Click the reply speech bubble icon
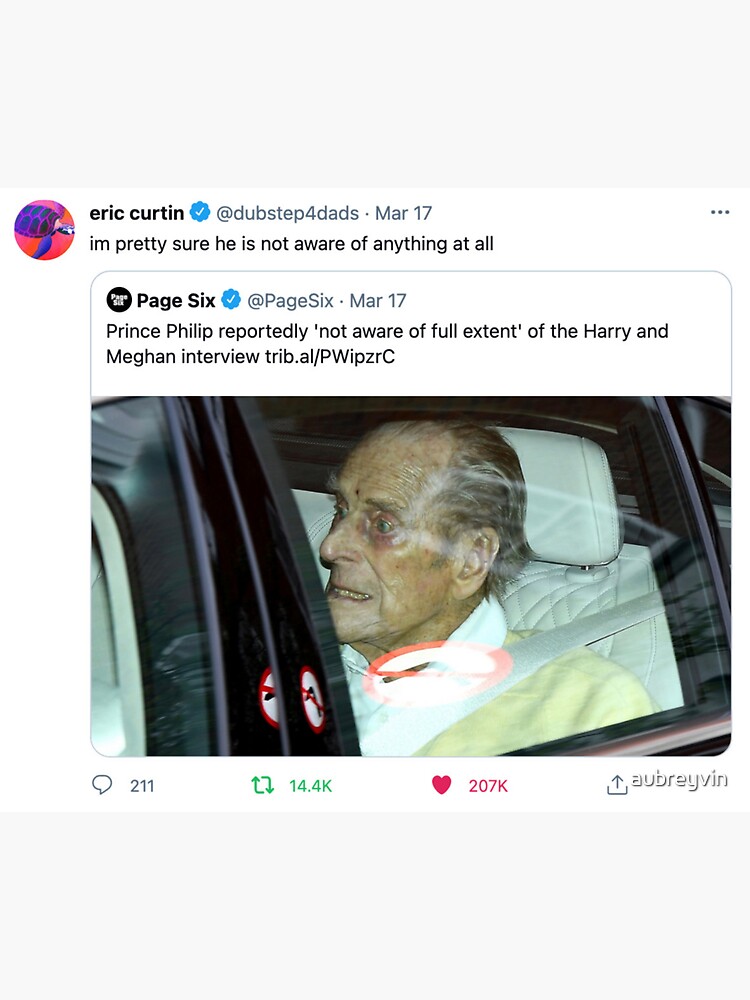 [102, 785]
